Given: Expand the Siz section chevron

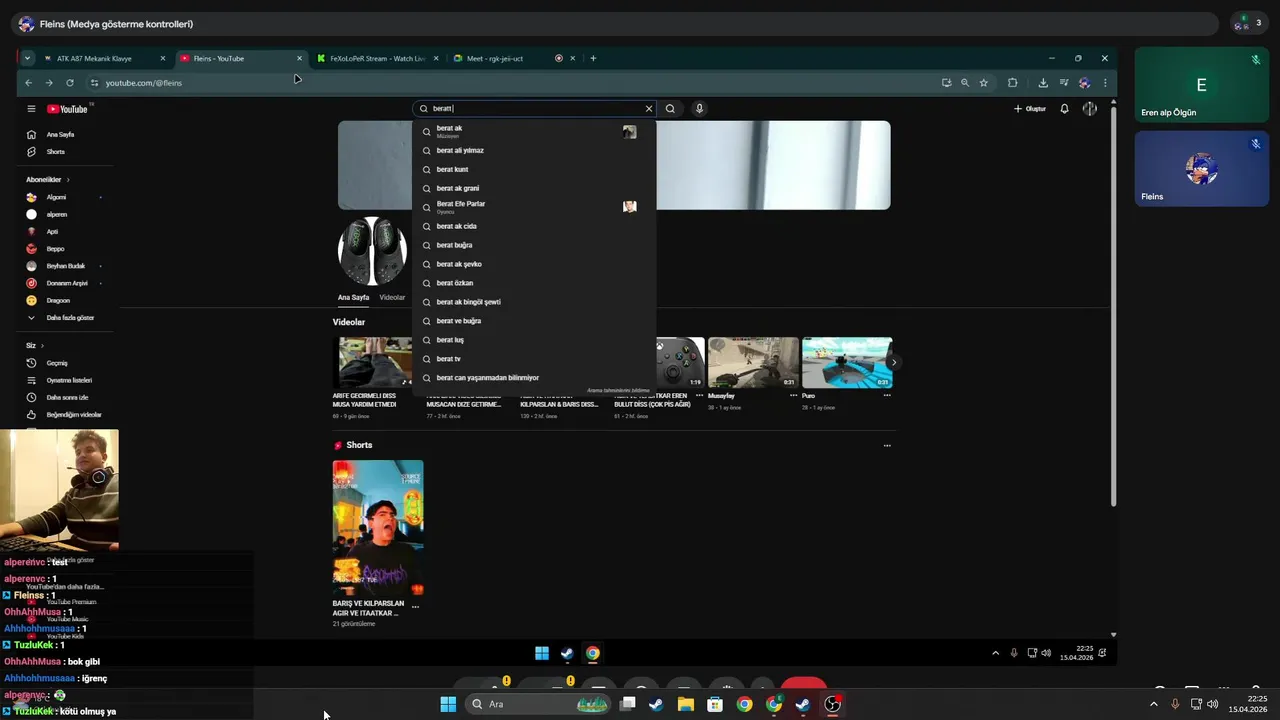Looking at the screenshot, I should point(42,346).
